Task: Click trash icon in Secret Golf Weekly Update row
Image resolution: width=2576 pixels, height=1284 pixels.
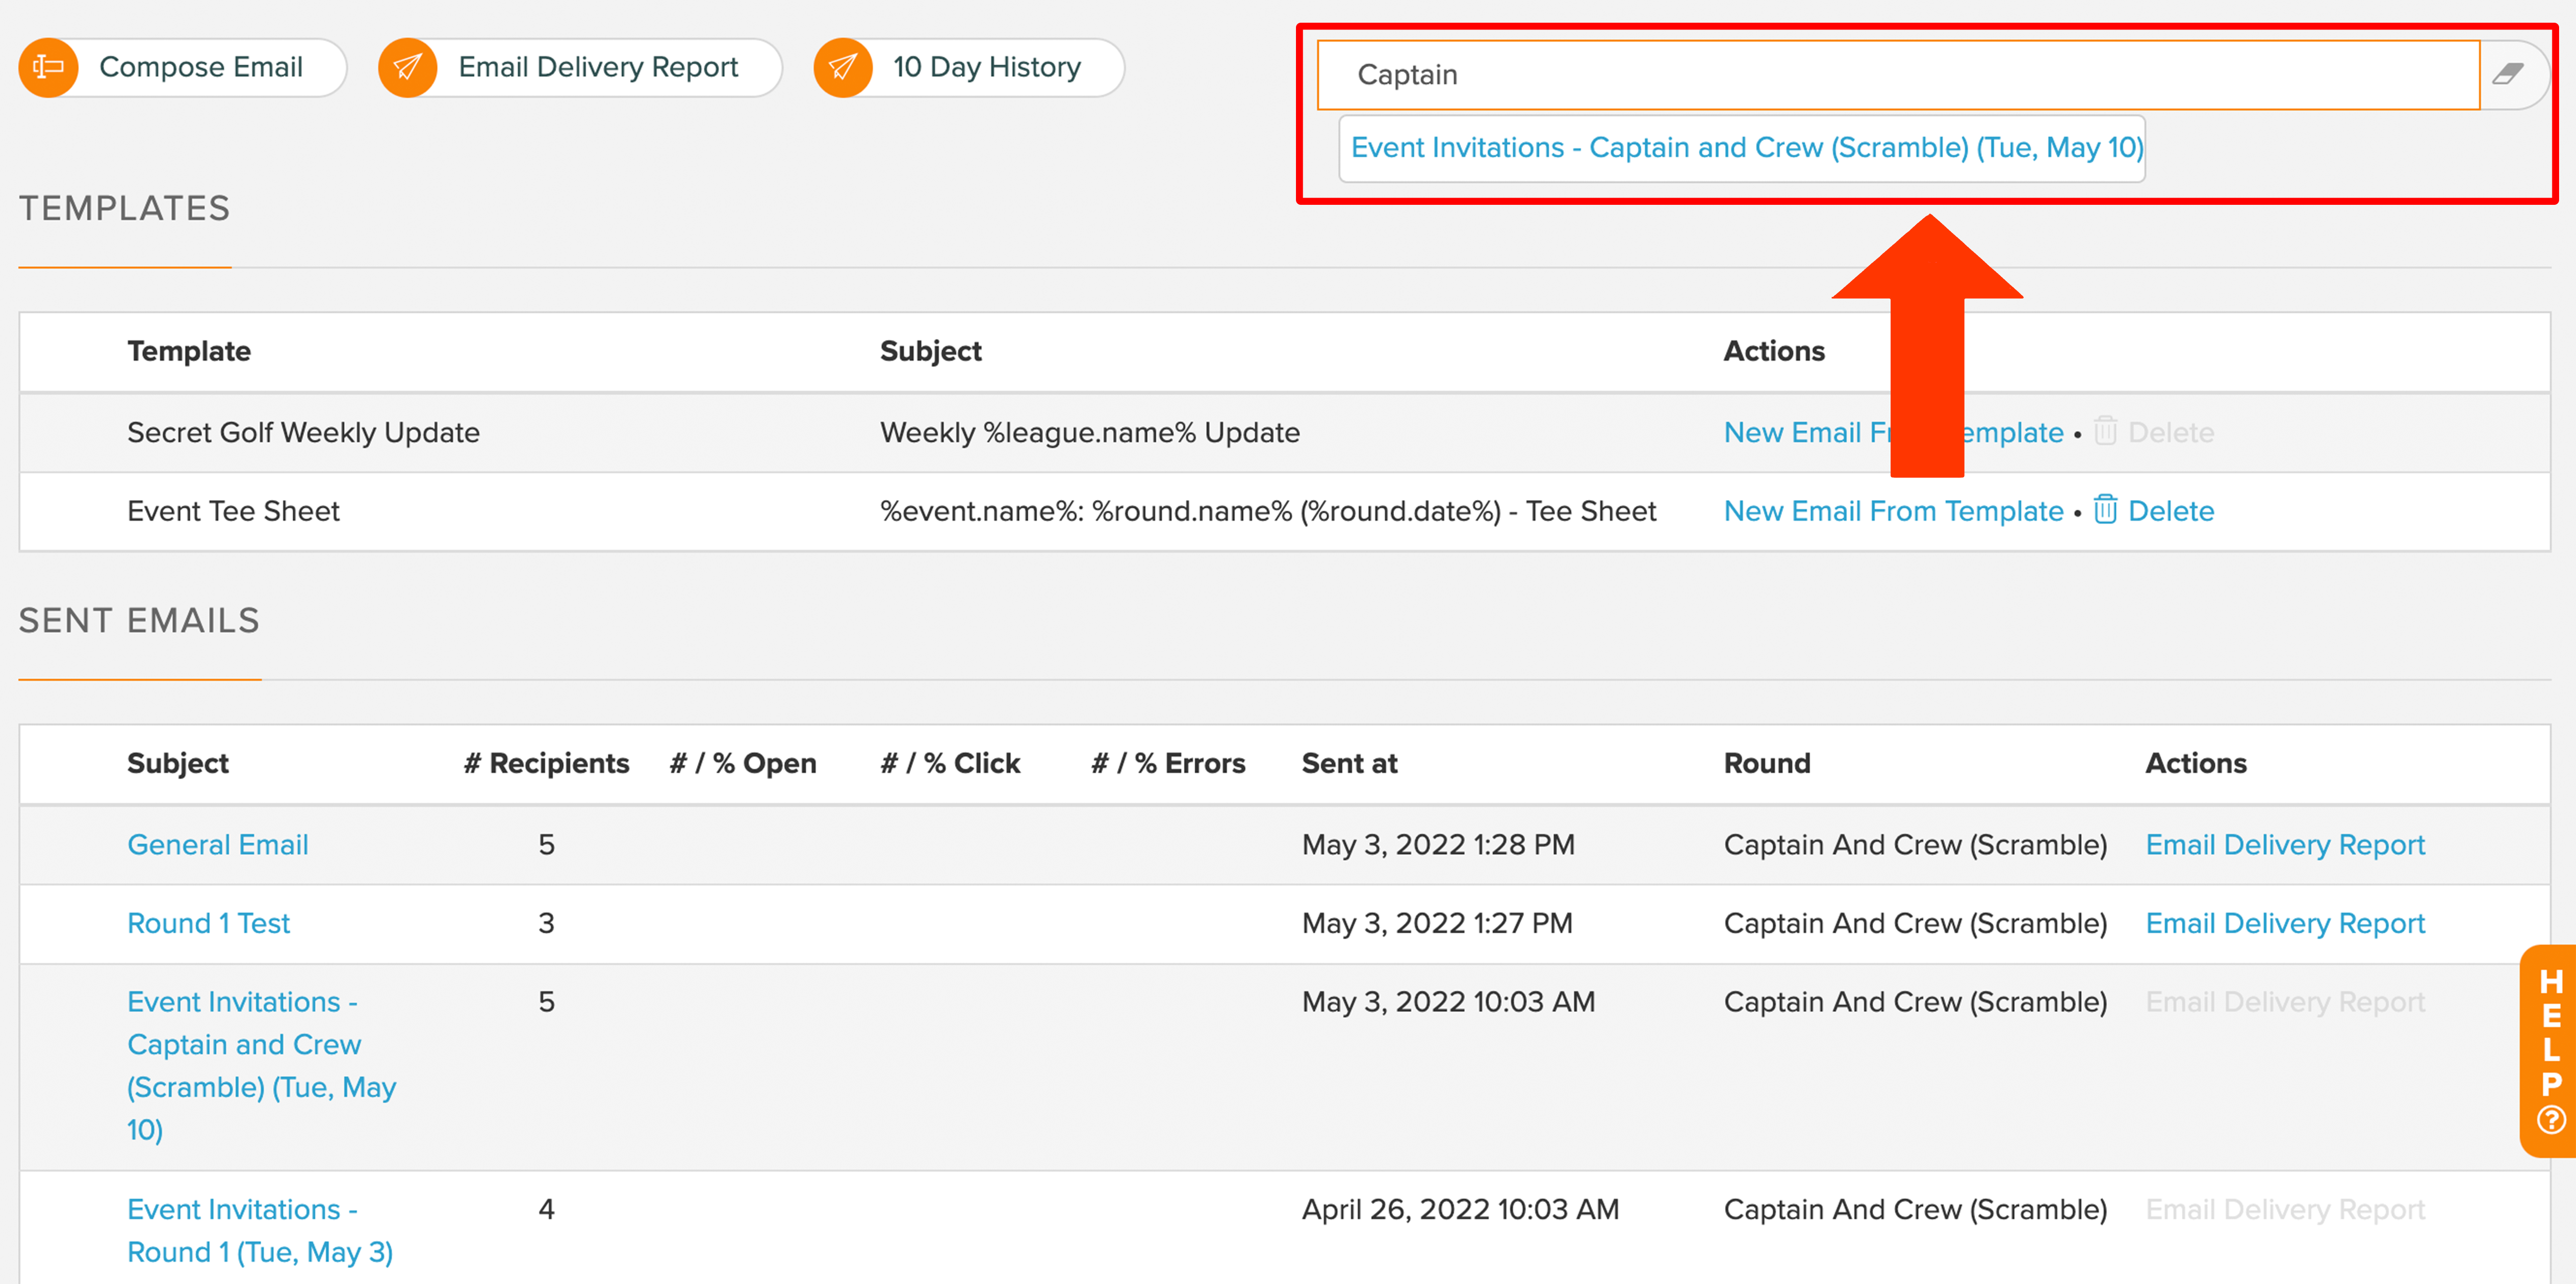Action: click(x=2105, y=431)
